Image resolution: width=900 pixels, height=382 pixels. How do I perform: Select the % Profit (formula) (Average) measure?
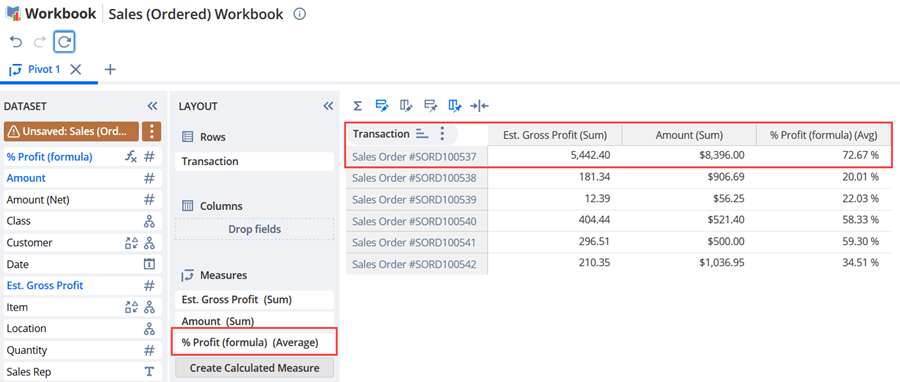[254, 343]
